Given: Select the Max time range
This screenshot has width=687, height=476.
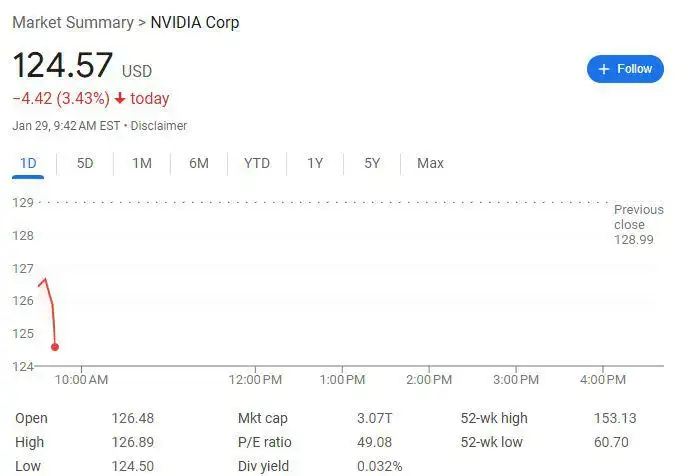Looking at the screenshot, I should point(430,163).
